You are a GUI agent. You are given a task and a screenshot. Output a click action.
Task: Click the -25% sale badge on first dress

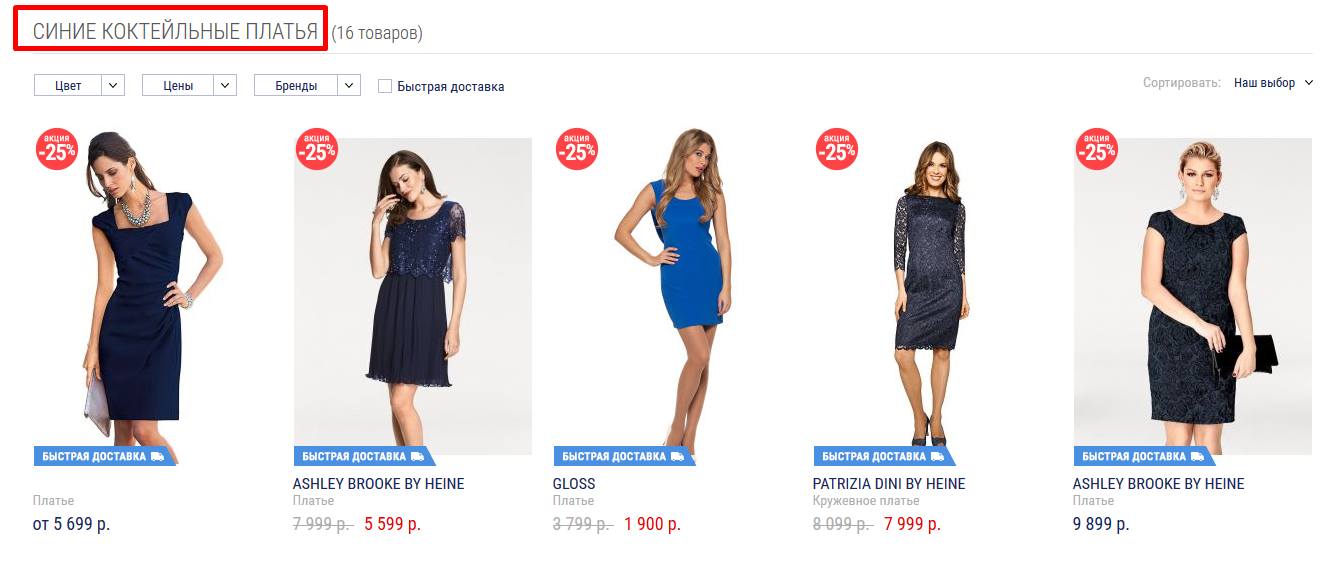57,150
